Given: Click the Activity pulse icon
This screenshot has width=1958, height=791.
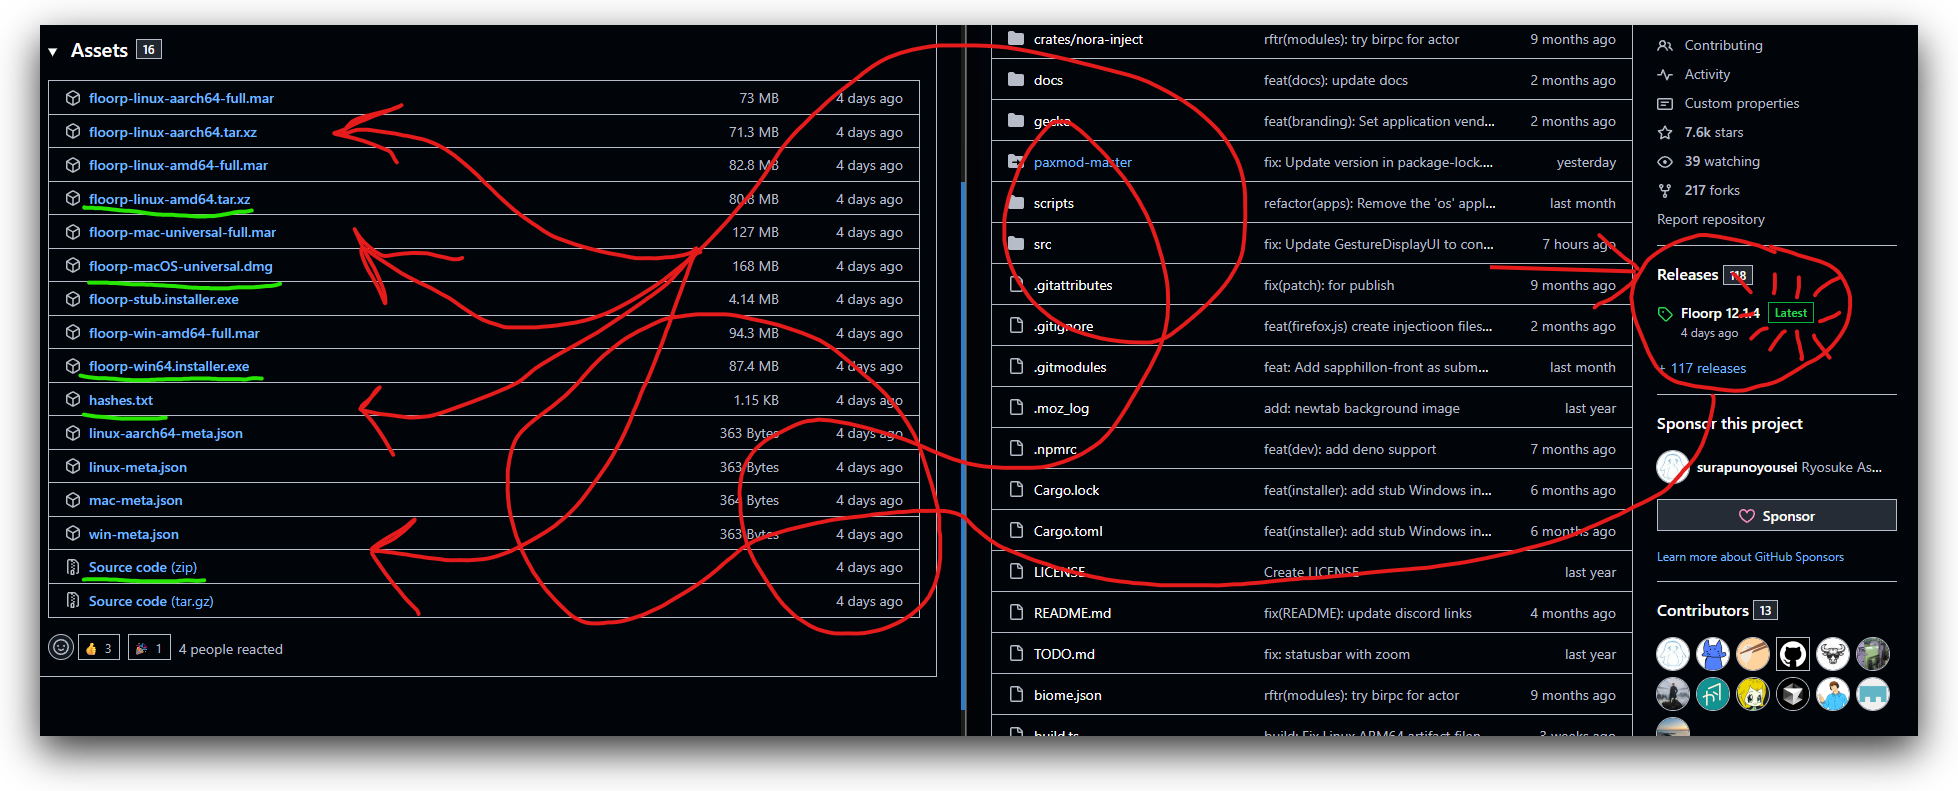Looking at the screenshot, I should 1665,74.
